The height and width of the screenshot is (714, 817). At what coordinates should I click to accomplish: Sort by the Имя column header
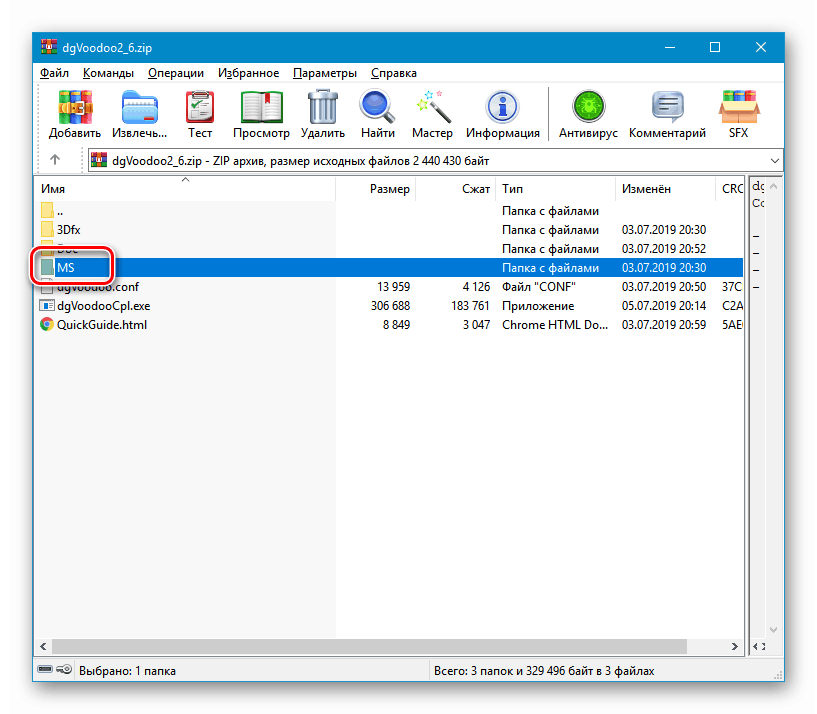click(x=187, y=189)
